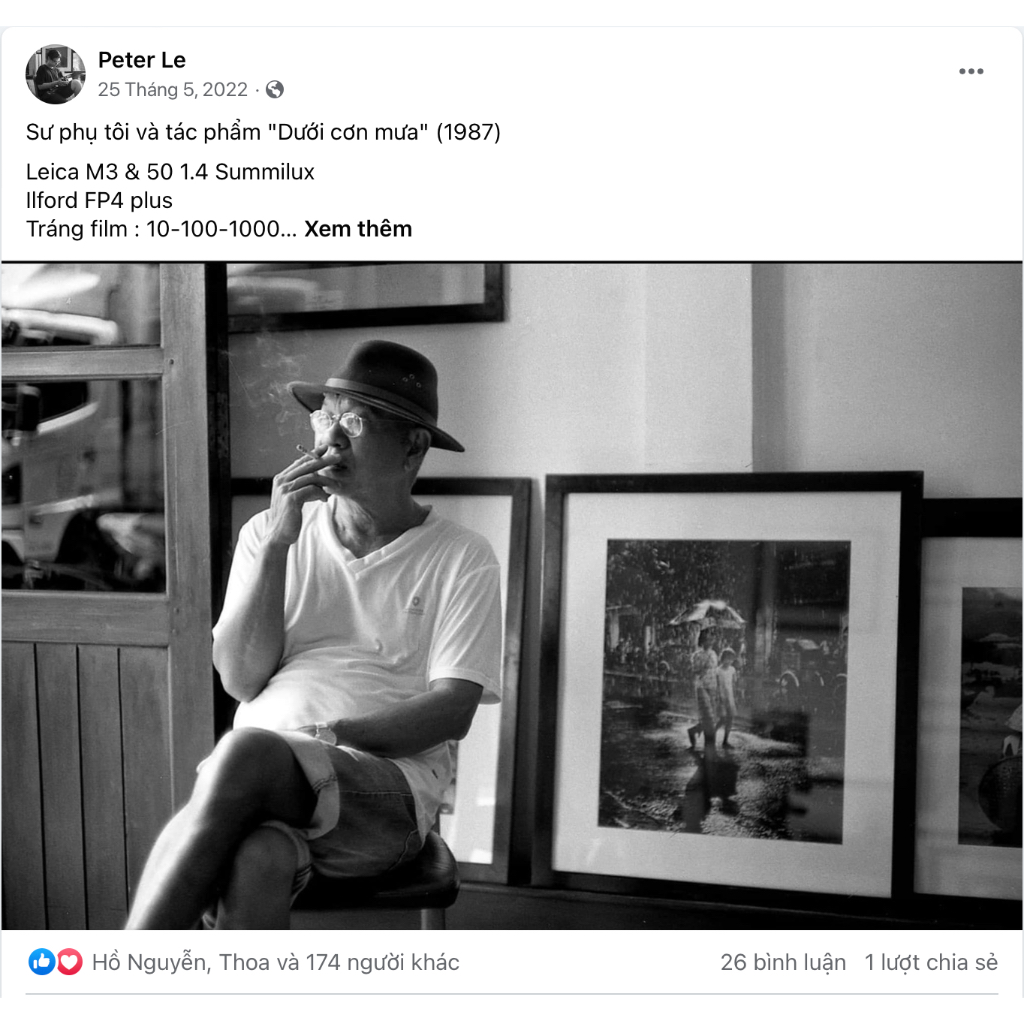
Task: Open Peter Le's profile picture
Action: click(x=56, y=74)
